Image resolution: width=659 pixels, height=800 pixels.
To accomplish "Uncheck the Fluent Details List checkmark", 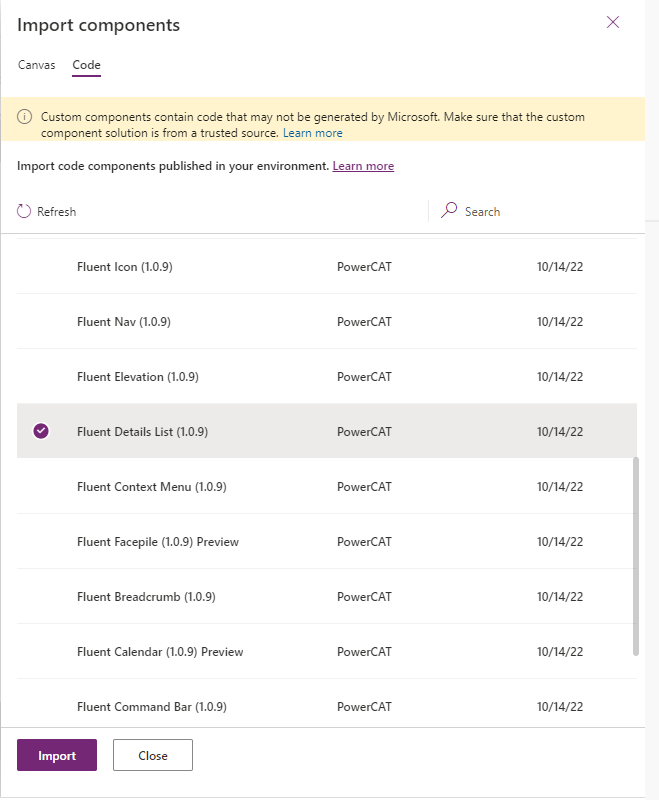I will pos(41,431).
